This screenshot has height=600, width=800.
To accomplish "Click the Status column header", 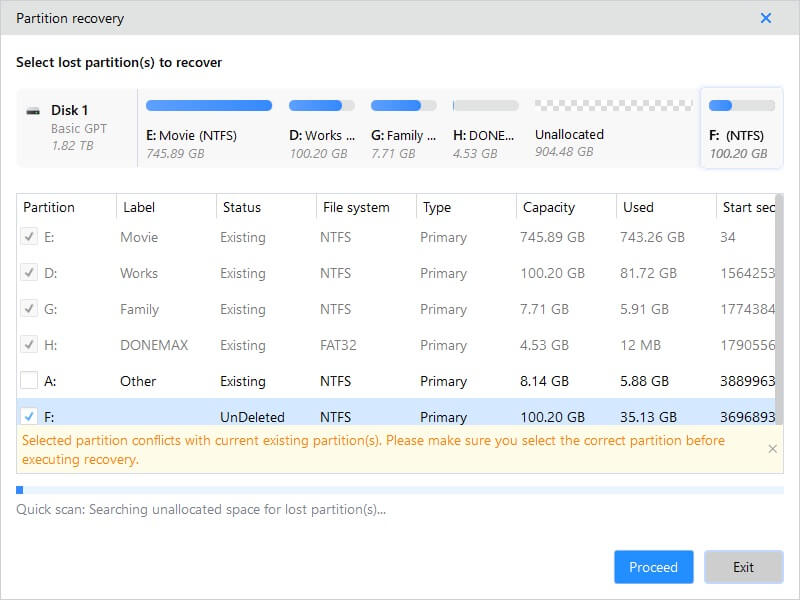I will coord(266,207).
